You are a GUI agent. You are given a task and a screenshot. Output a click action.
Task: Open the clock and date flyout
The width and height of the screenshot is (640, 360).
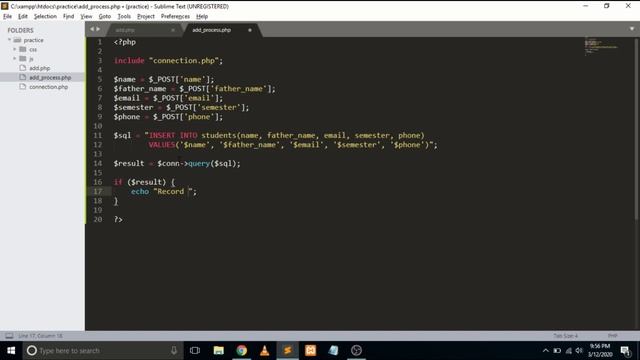pos(600,351)
